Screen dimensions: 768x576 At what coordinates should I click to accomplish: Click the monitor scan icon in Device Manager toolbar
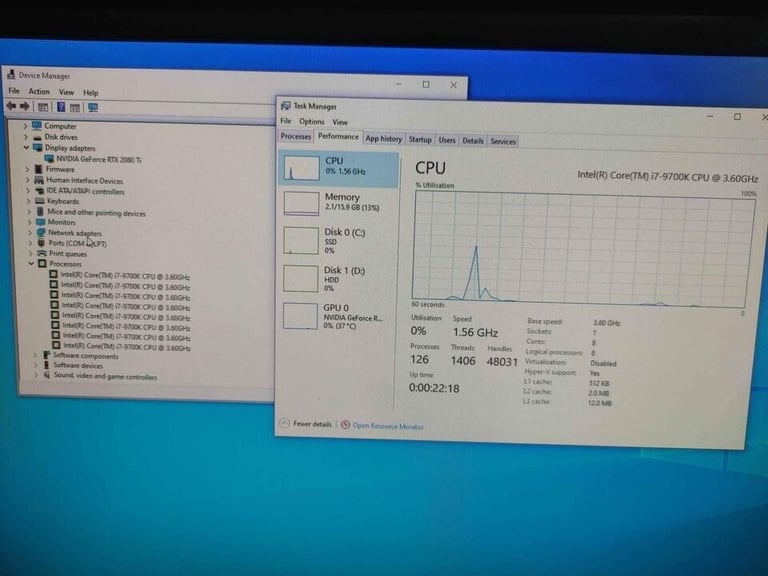pyautogui.click(x=93, y=107)
